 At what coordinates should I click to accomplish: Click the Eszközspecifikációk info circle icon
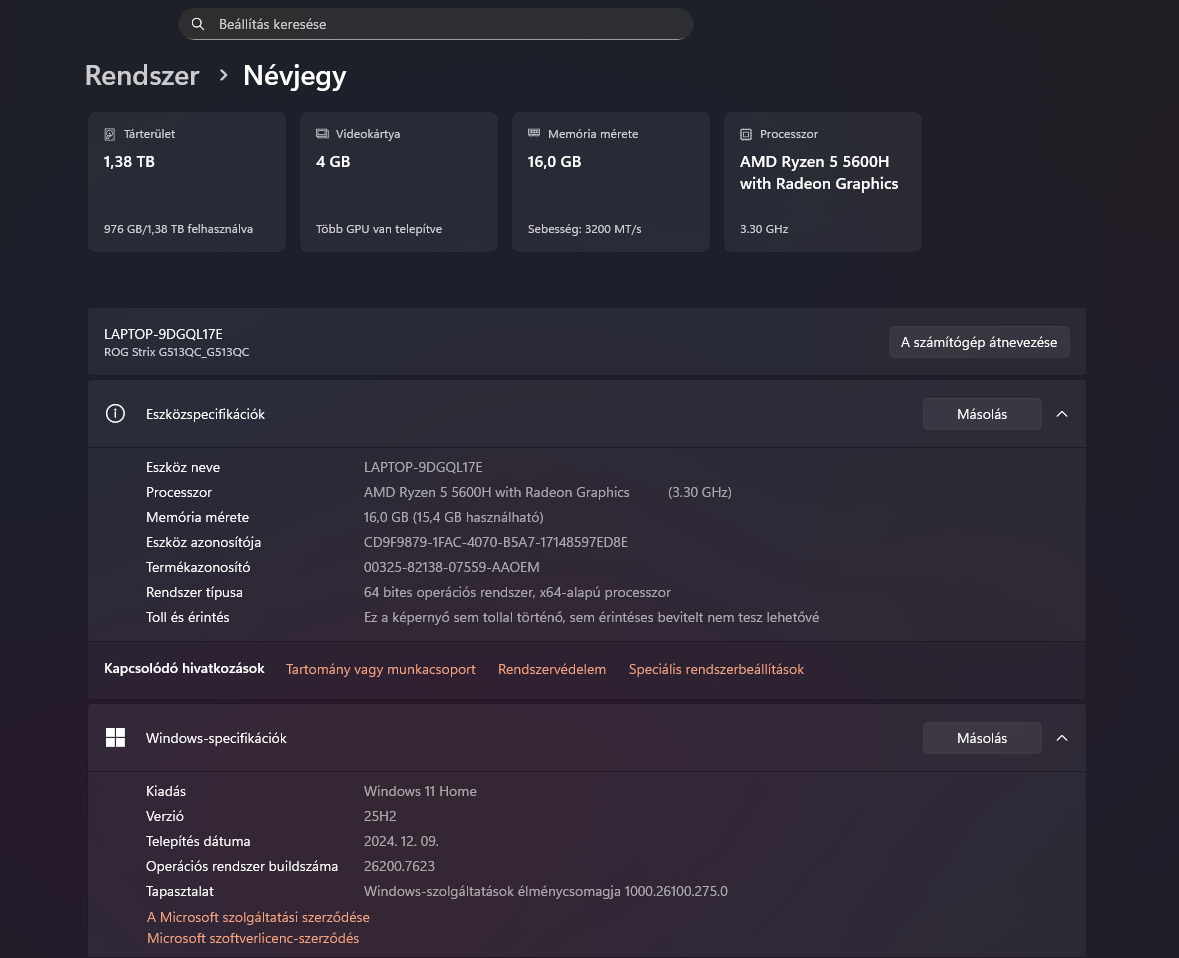(x=115, y=414)
